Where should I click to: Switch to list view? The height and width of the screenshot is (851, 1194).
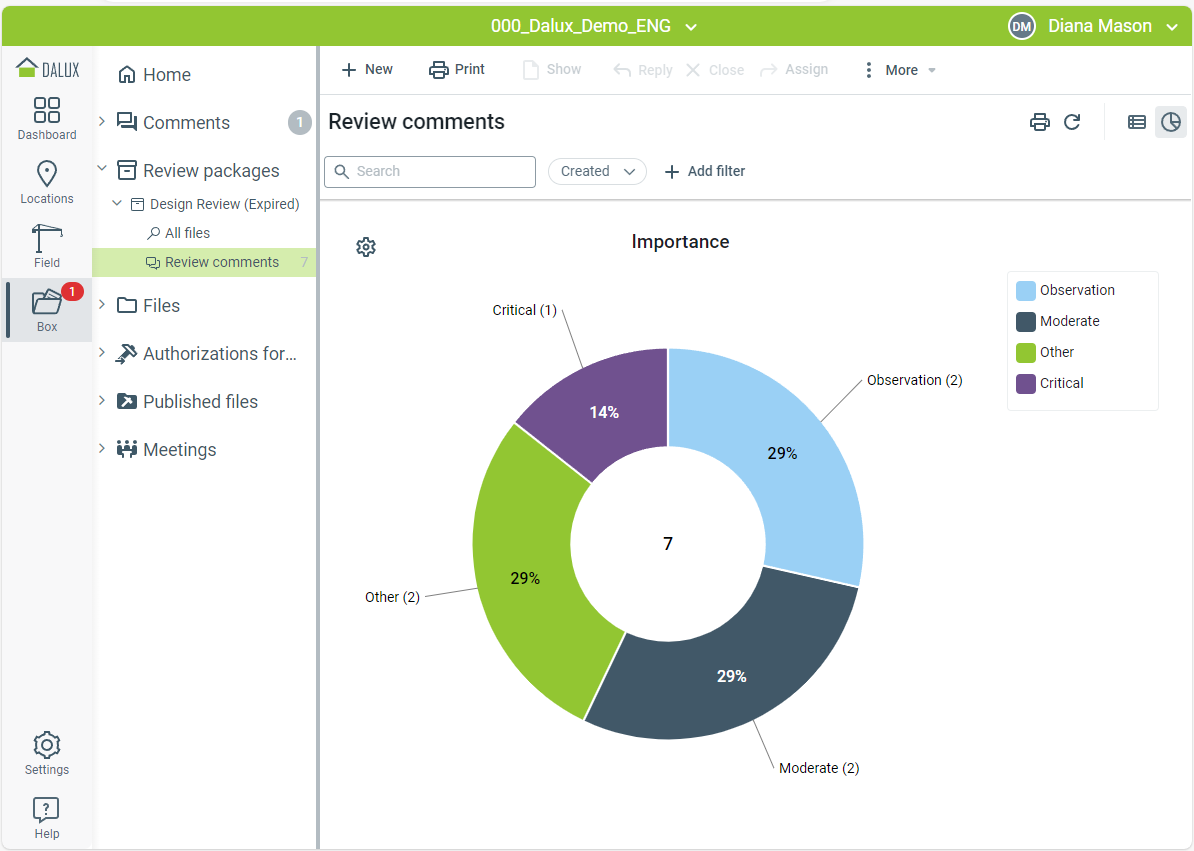[1137, 122]
